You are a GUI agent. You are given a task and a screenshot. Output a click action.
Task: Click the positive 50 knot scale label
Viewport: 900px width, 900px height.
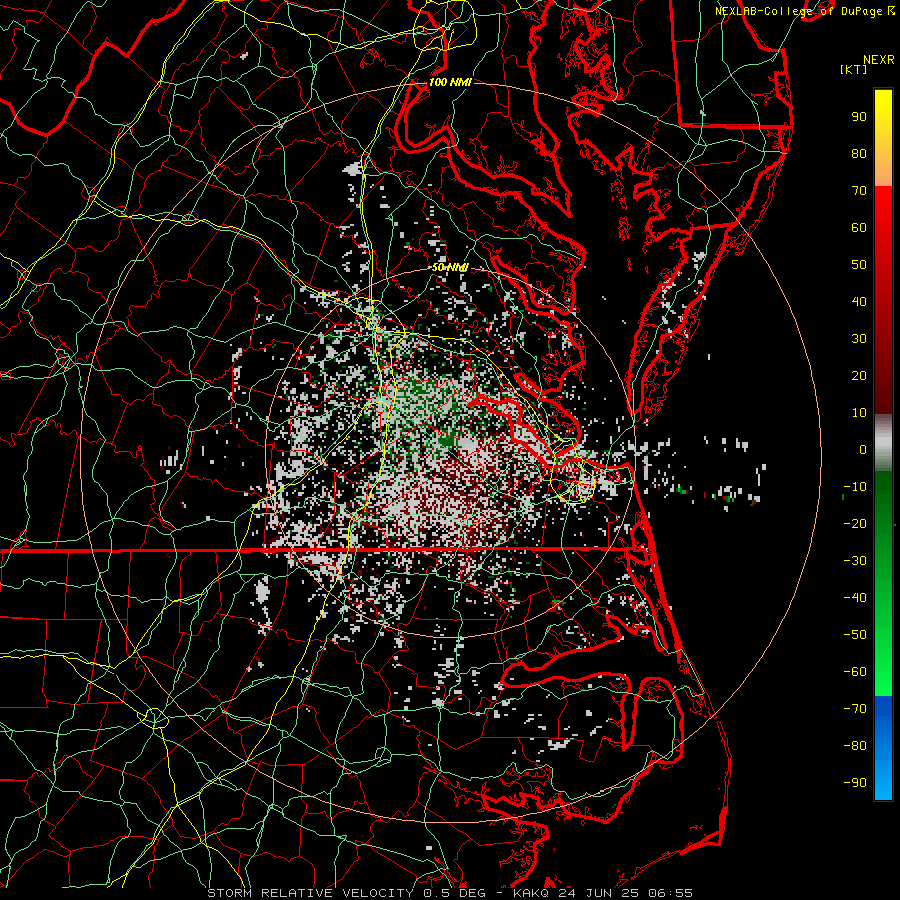[859, 265]
